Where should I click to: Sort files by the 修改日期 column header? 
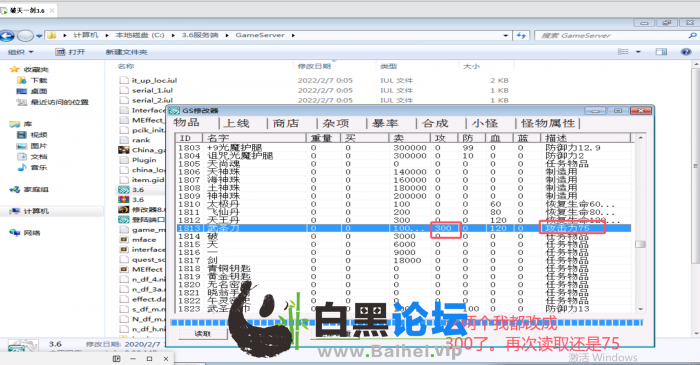tap(314, 66)
